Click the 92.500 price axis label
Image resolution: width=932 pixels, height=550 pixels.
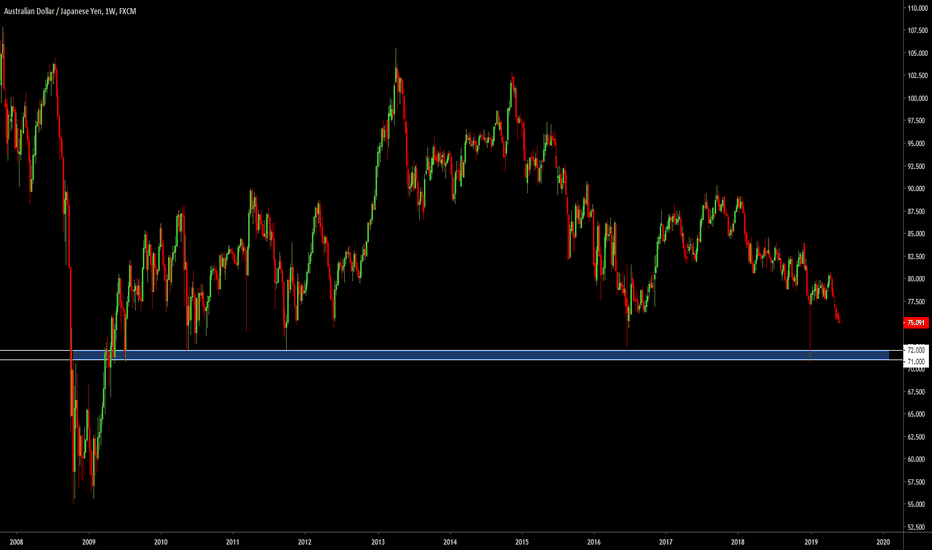point(917,166)
